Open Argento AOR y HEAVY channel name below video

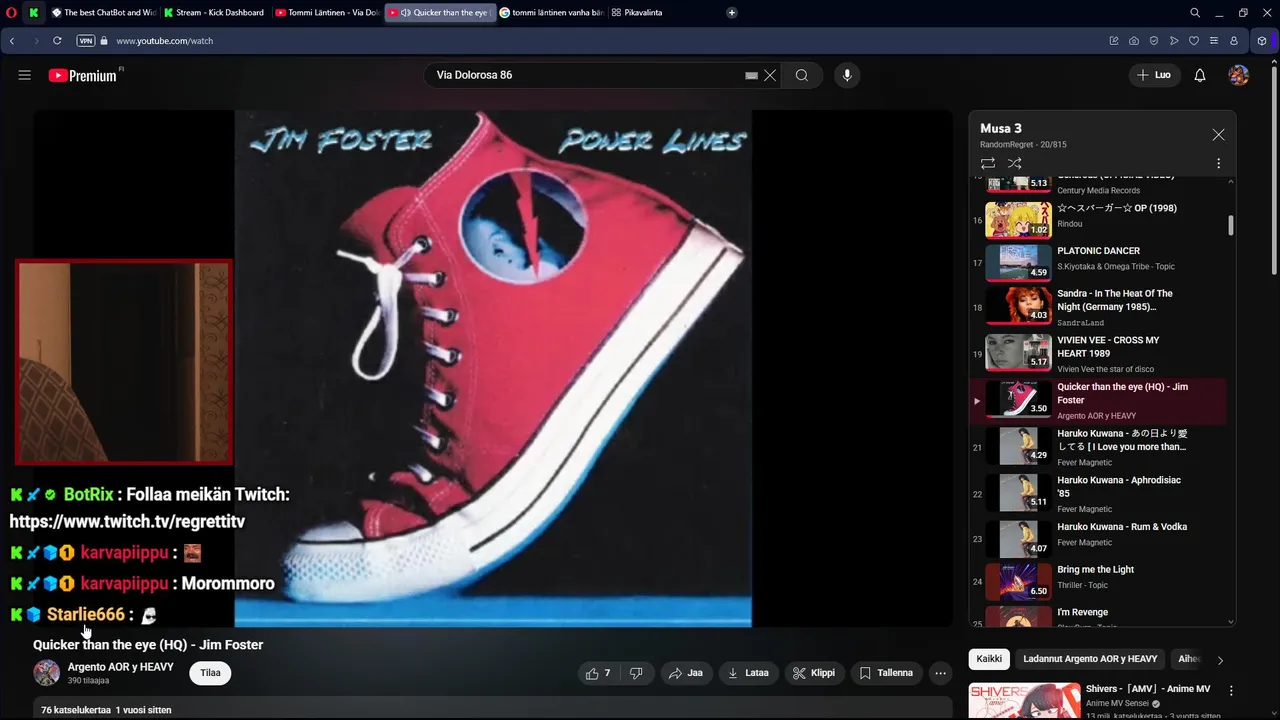pos(120,667)
